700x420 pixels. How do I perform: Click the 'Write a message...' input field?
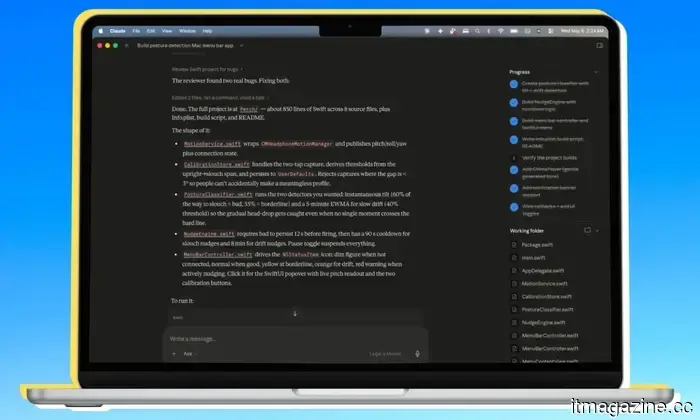[x=295, y=339]
